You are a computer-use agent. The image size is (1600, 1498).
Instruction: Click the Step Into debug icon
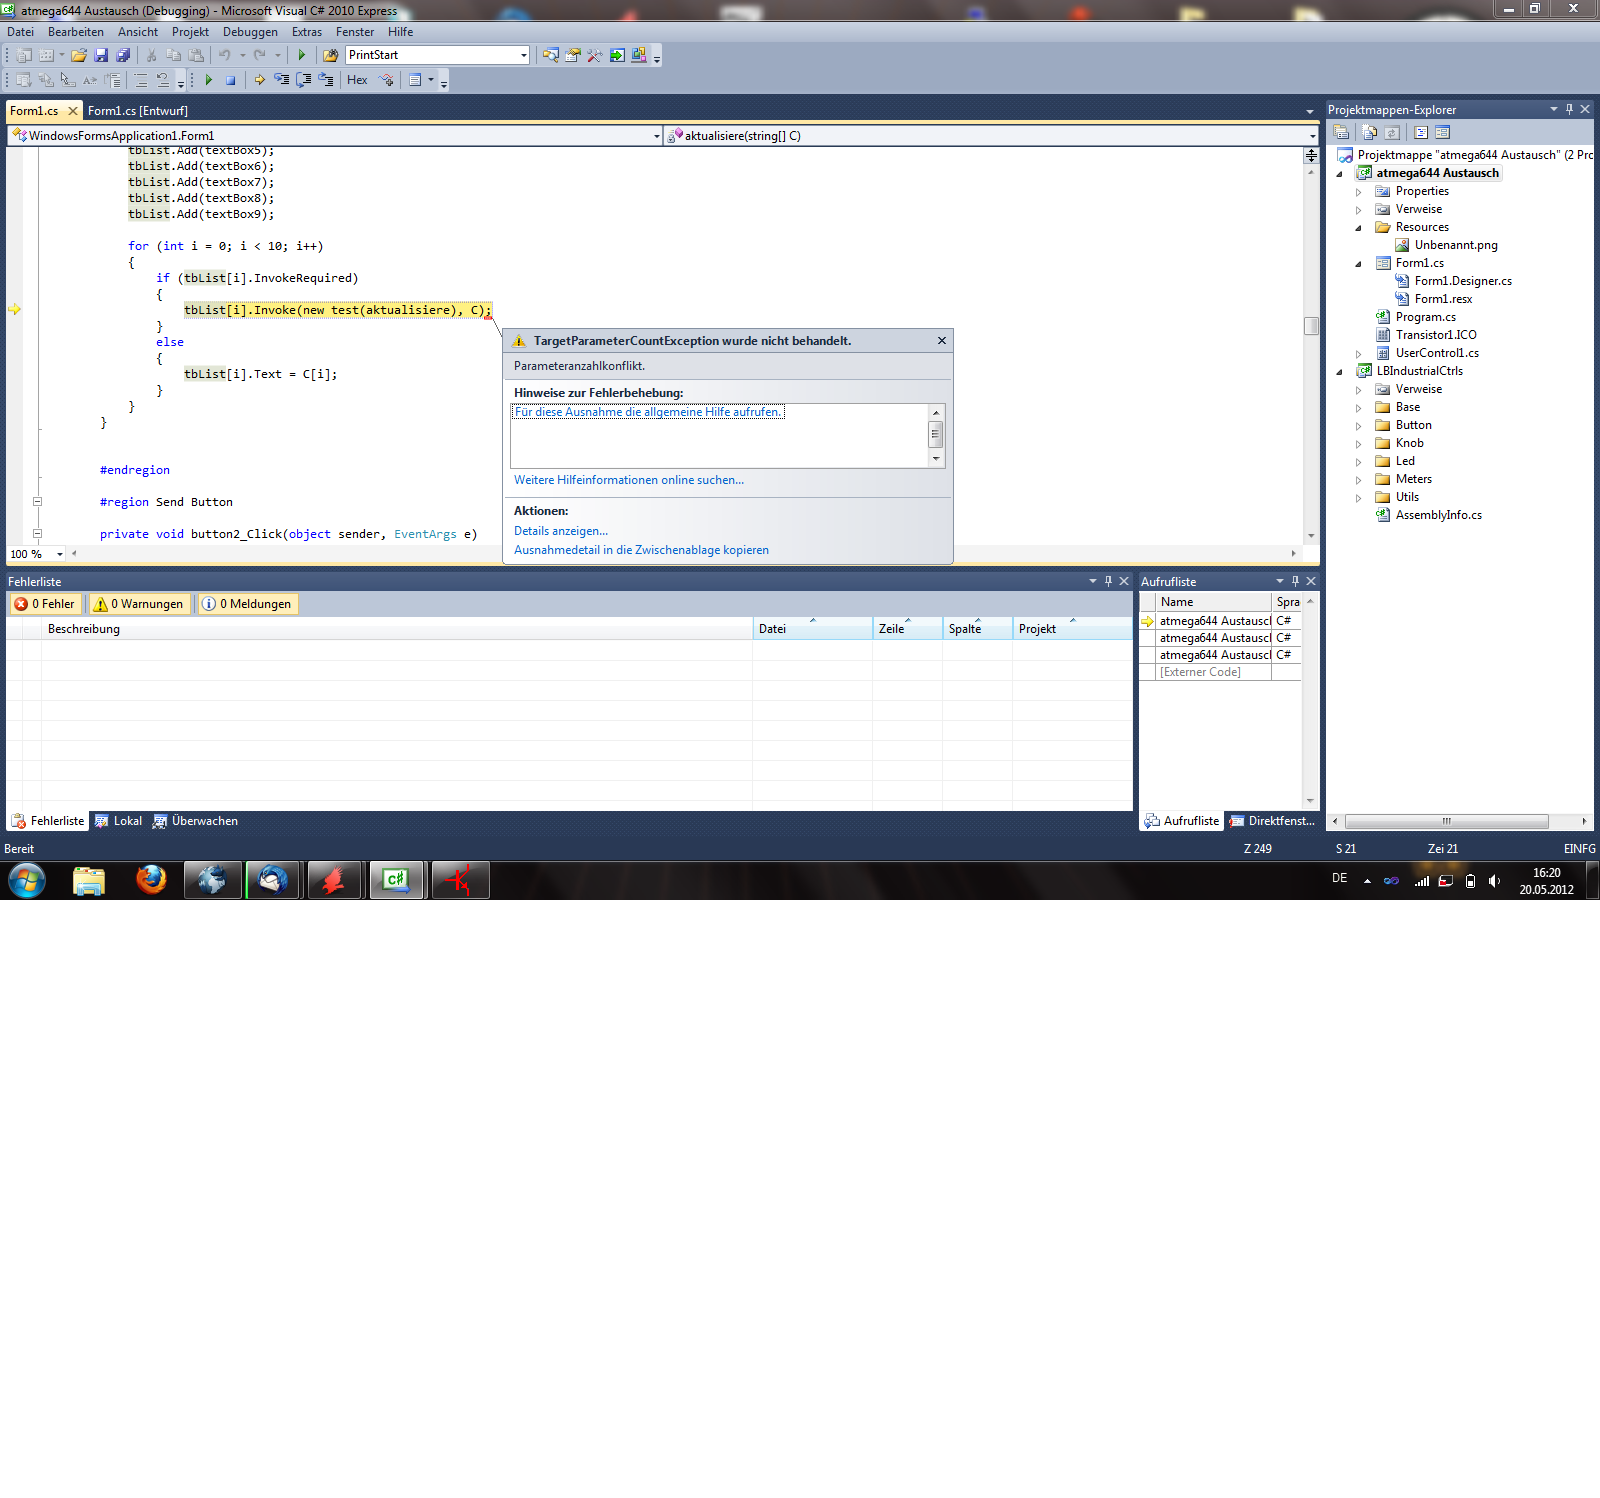[x=282, y=80]
